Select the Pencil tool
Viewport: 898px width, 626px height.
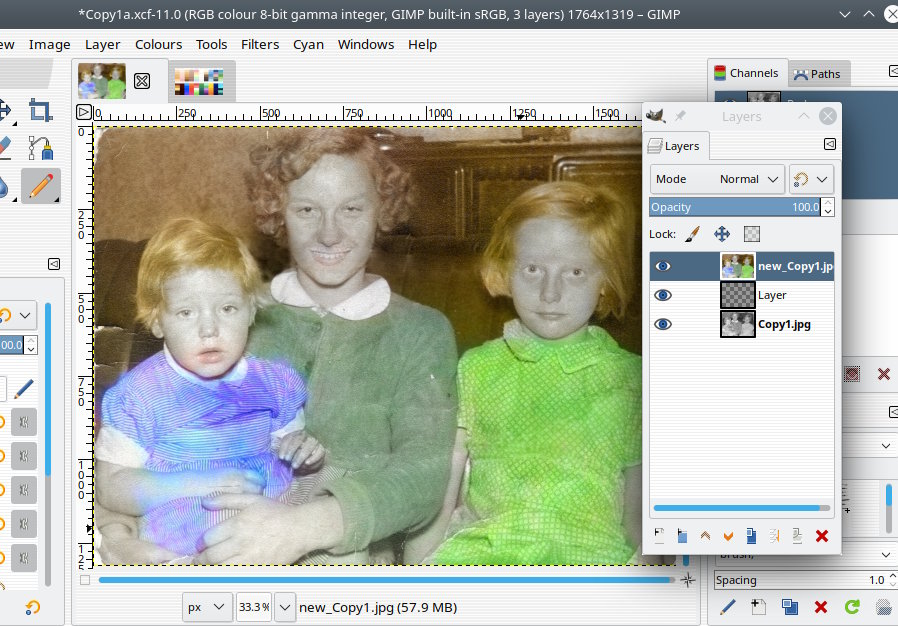(x=40, y=185)
